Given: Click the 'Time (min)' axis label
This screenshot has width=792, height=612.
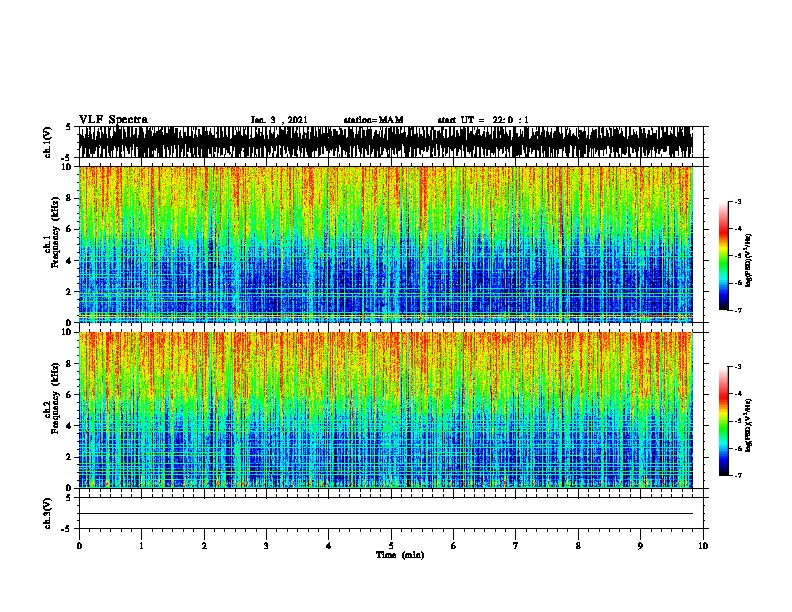Looking at the screenshot, I should coord(400,555).
